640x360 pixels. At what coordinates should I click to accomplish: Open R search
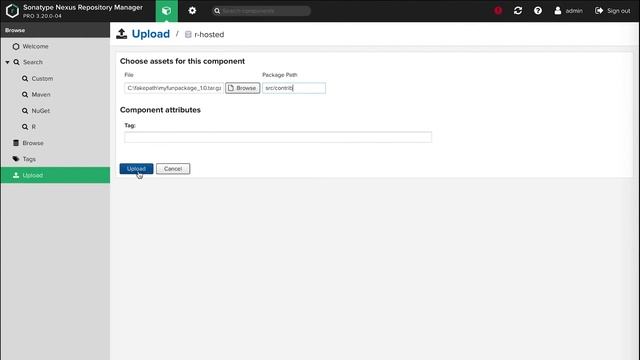33,127
